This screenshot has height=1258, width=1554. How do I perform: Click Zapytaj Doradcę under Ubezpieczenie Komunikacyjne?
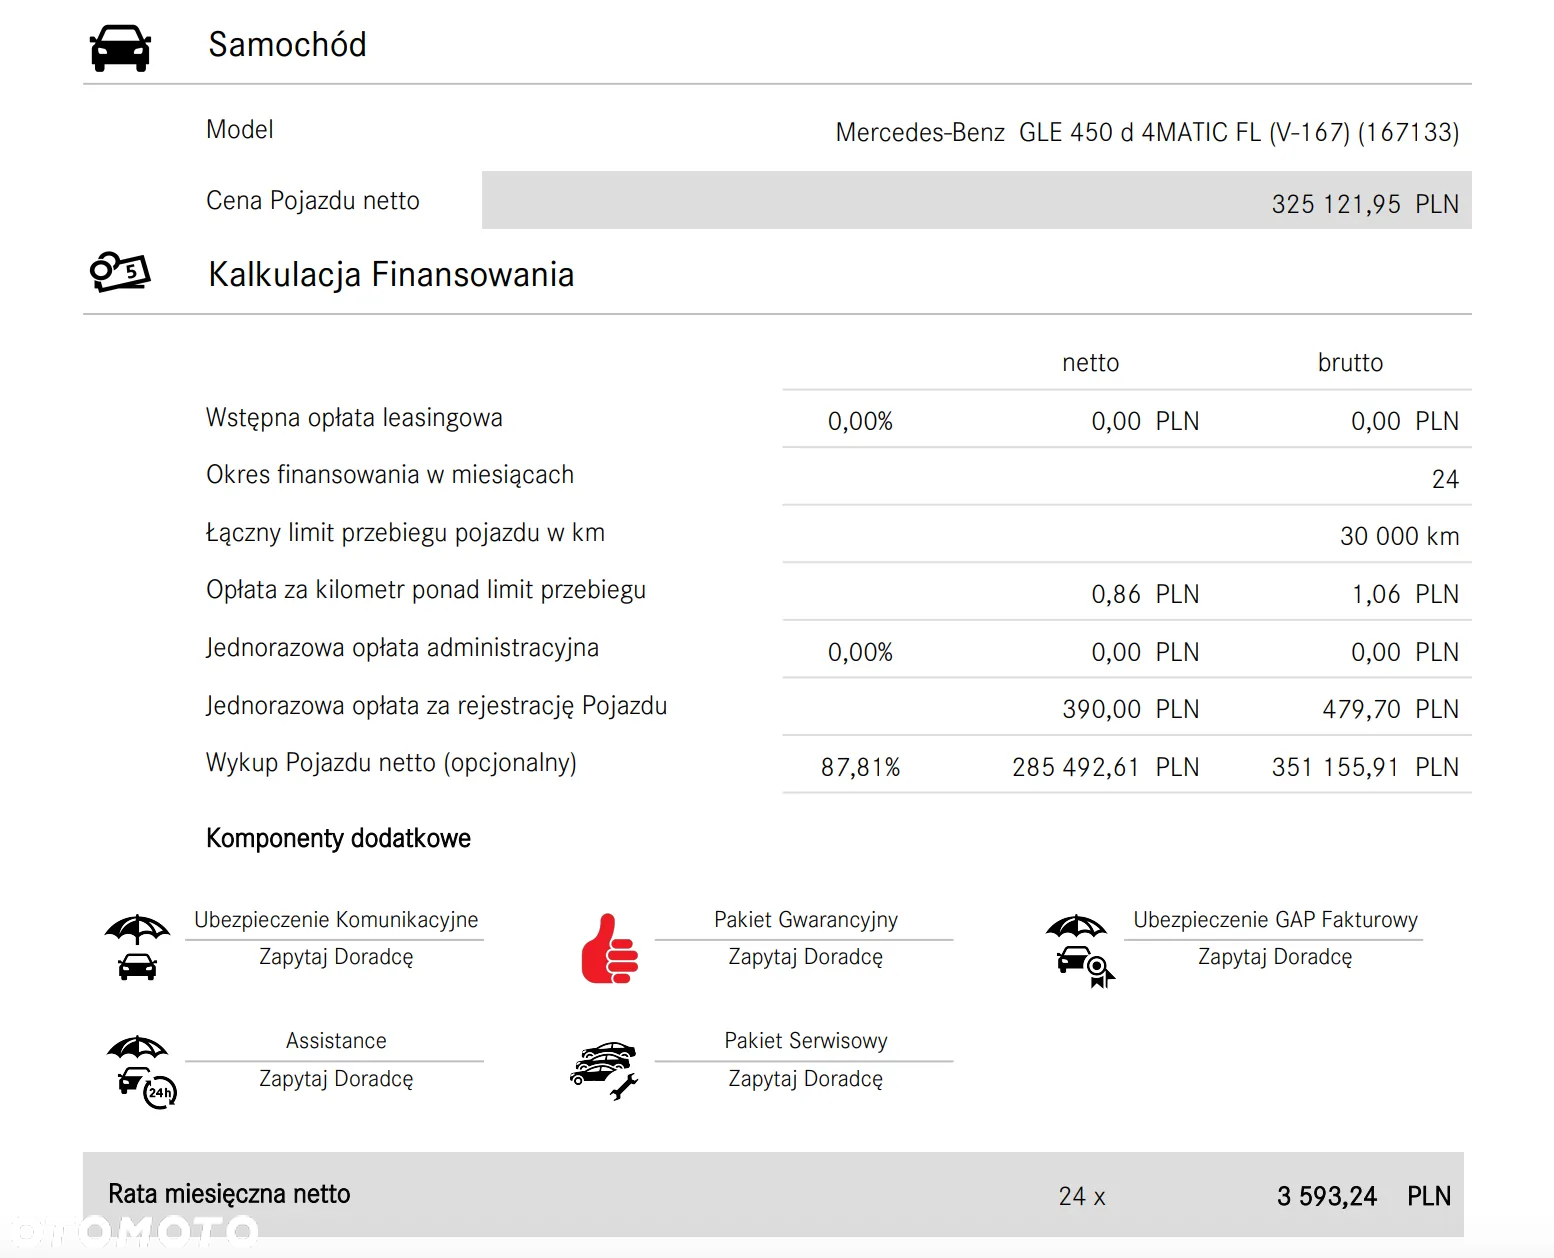tap(336, 957)
